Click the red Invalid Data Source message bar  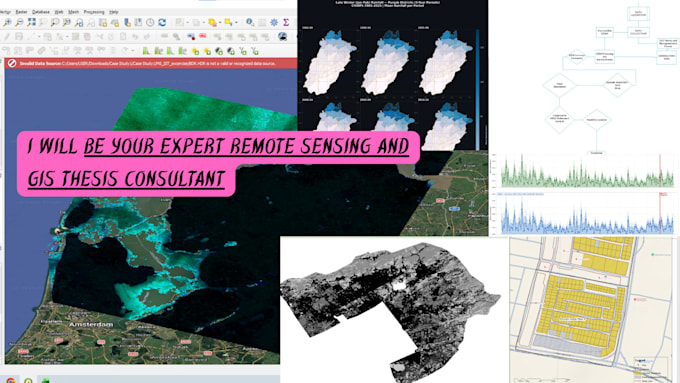(151, 63)
